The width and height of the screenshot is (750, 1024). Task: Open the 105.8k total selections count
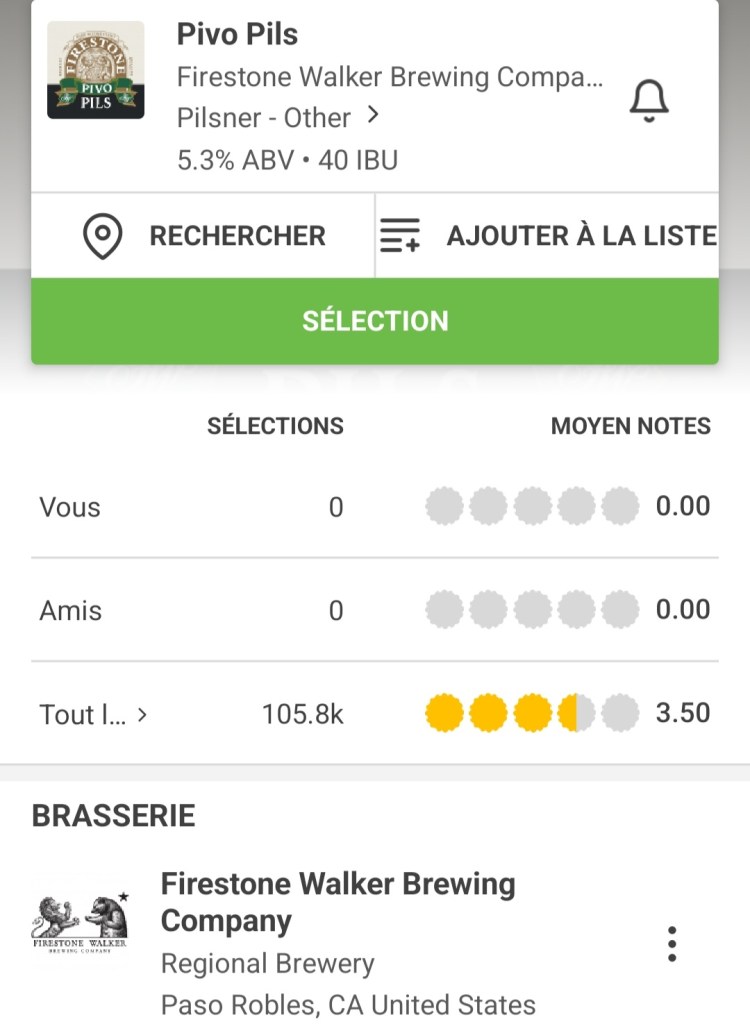[x=303, y=714]
